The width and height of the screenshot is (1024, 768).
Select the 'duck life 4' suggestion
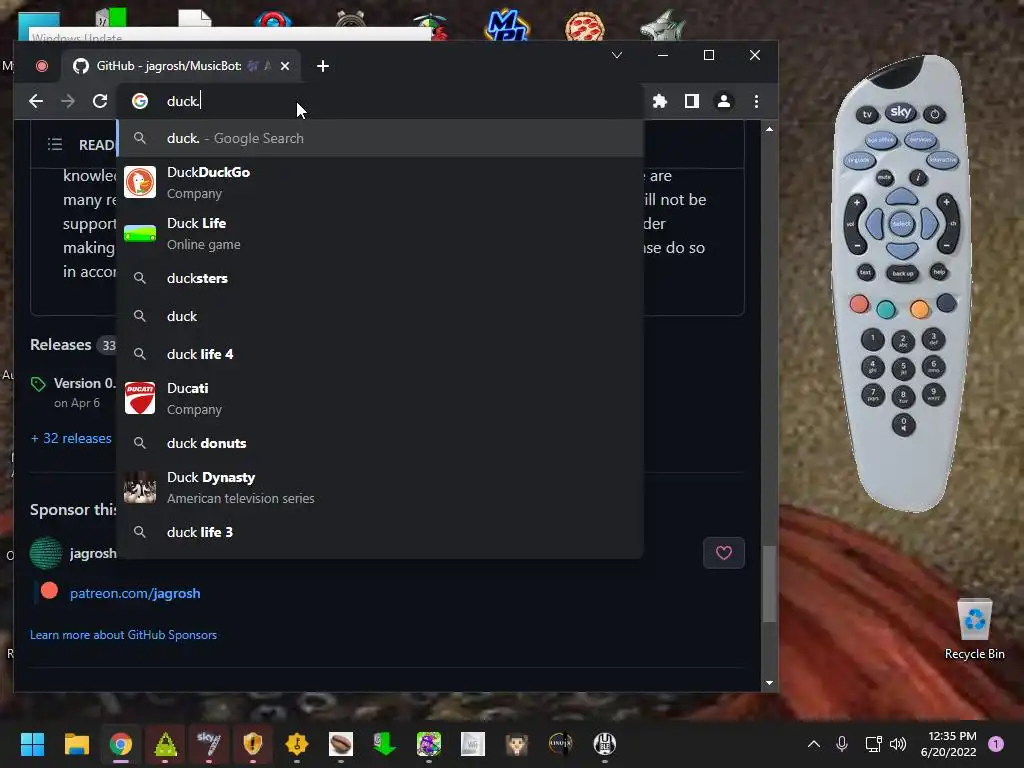[380, 354]
